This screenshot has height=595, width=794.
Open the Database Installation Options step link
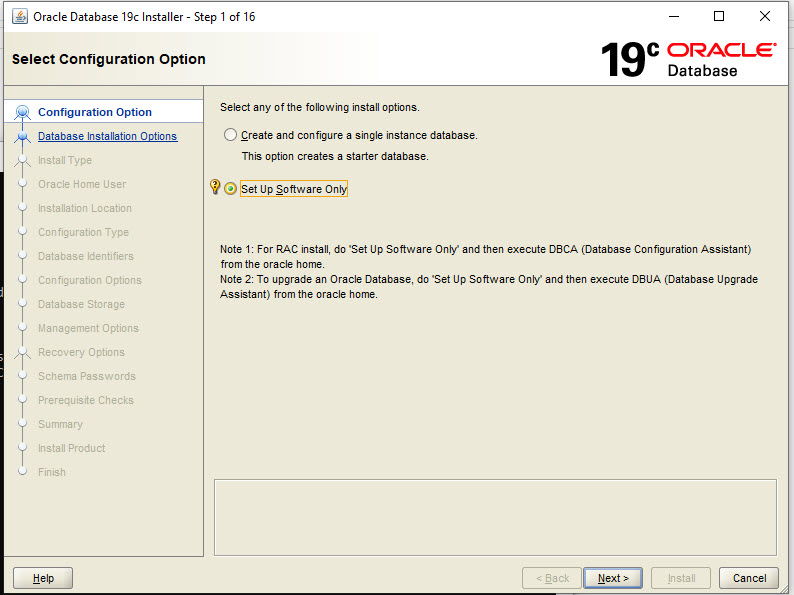tap(107, 136)
